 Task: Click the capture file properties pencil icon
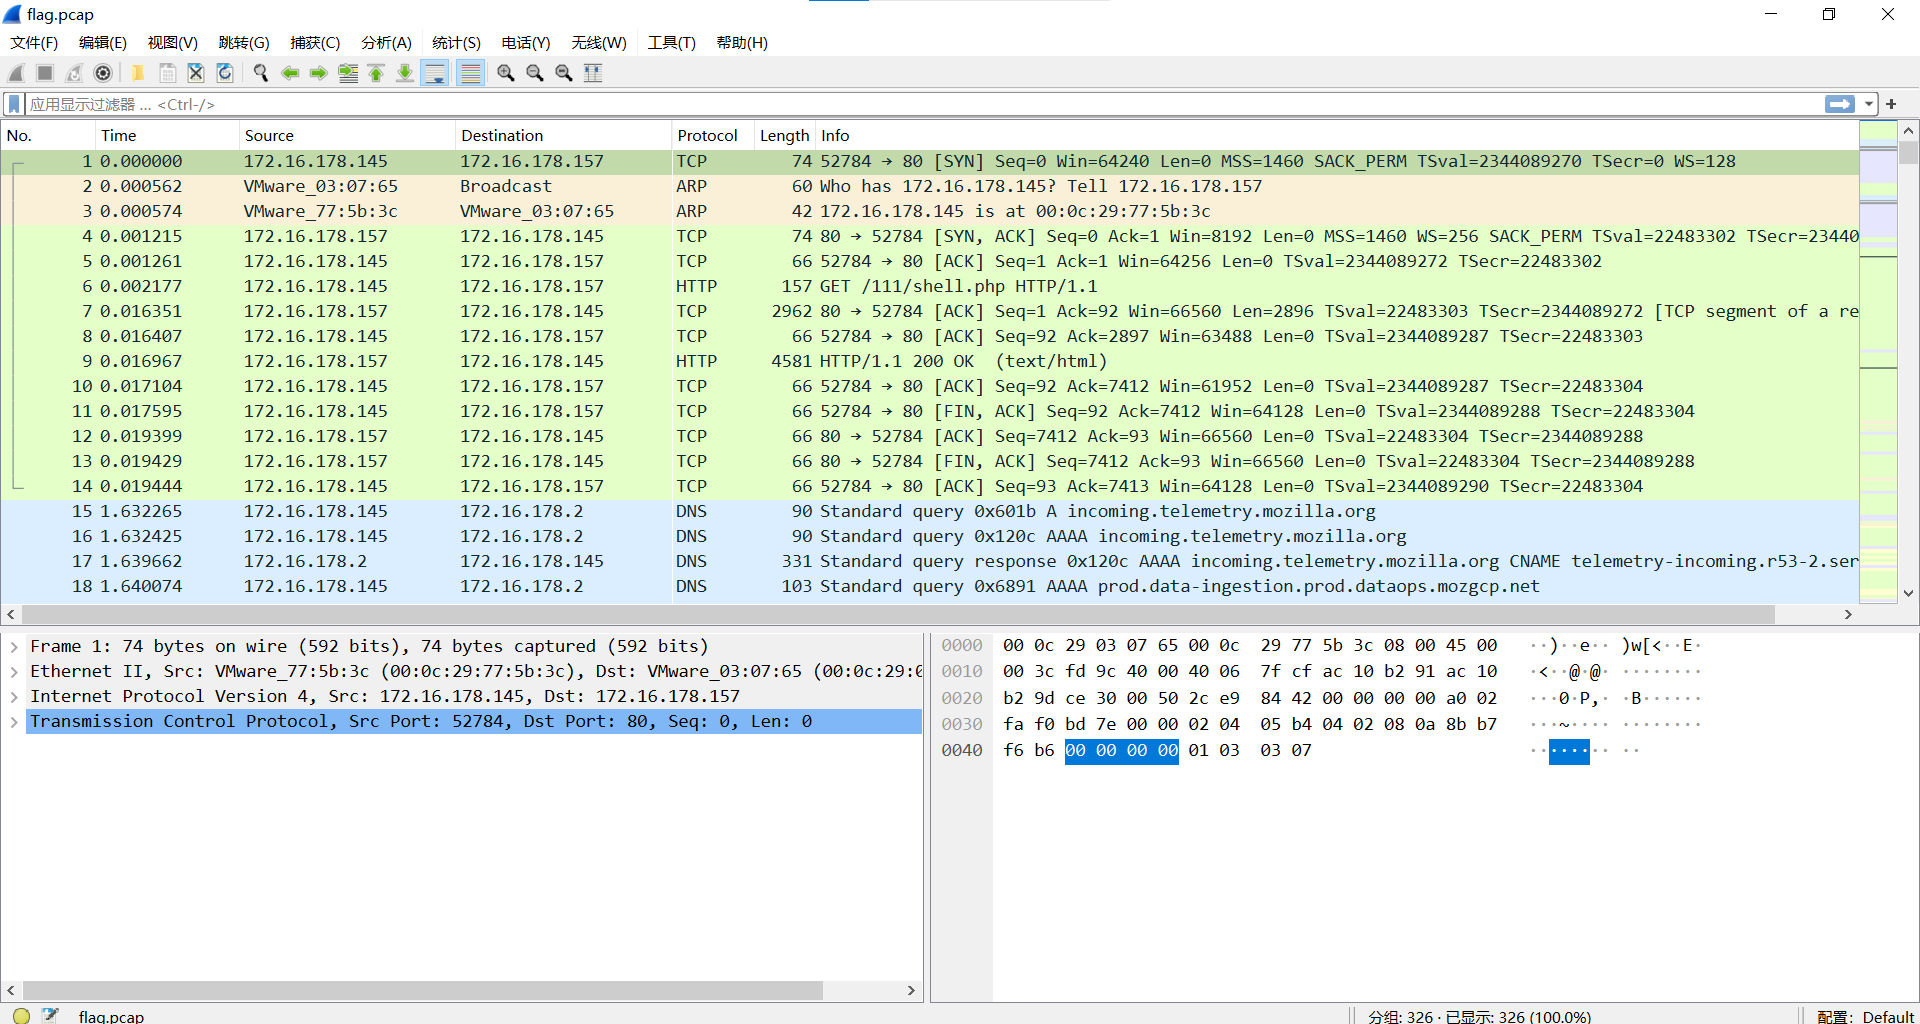click(51, 1015)
